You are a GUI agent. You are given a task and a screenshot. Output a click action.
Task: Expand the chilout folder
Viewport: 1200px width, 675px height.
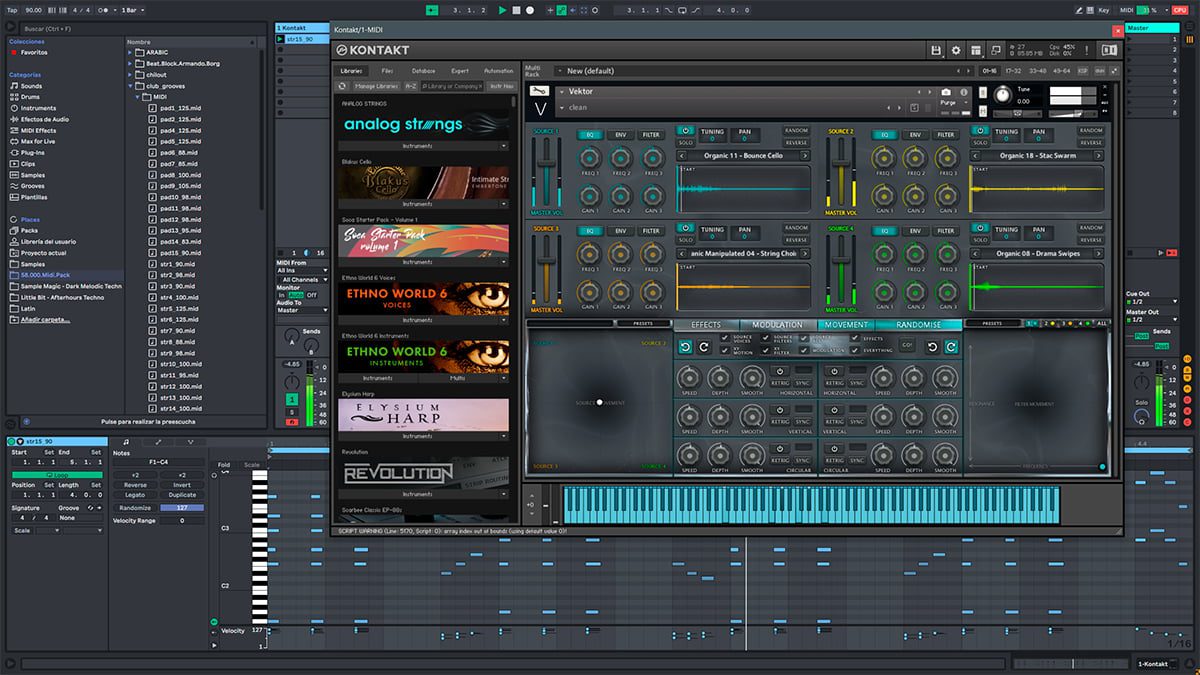[130, 74]
